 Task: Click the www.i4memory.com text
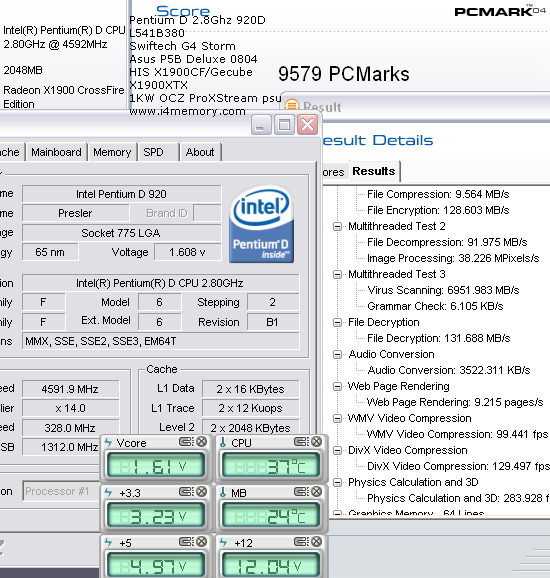(187, 111)
